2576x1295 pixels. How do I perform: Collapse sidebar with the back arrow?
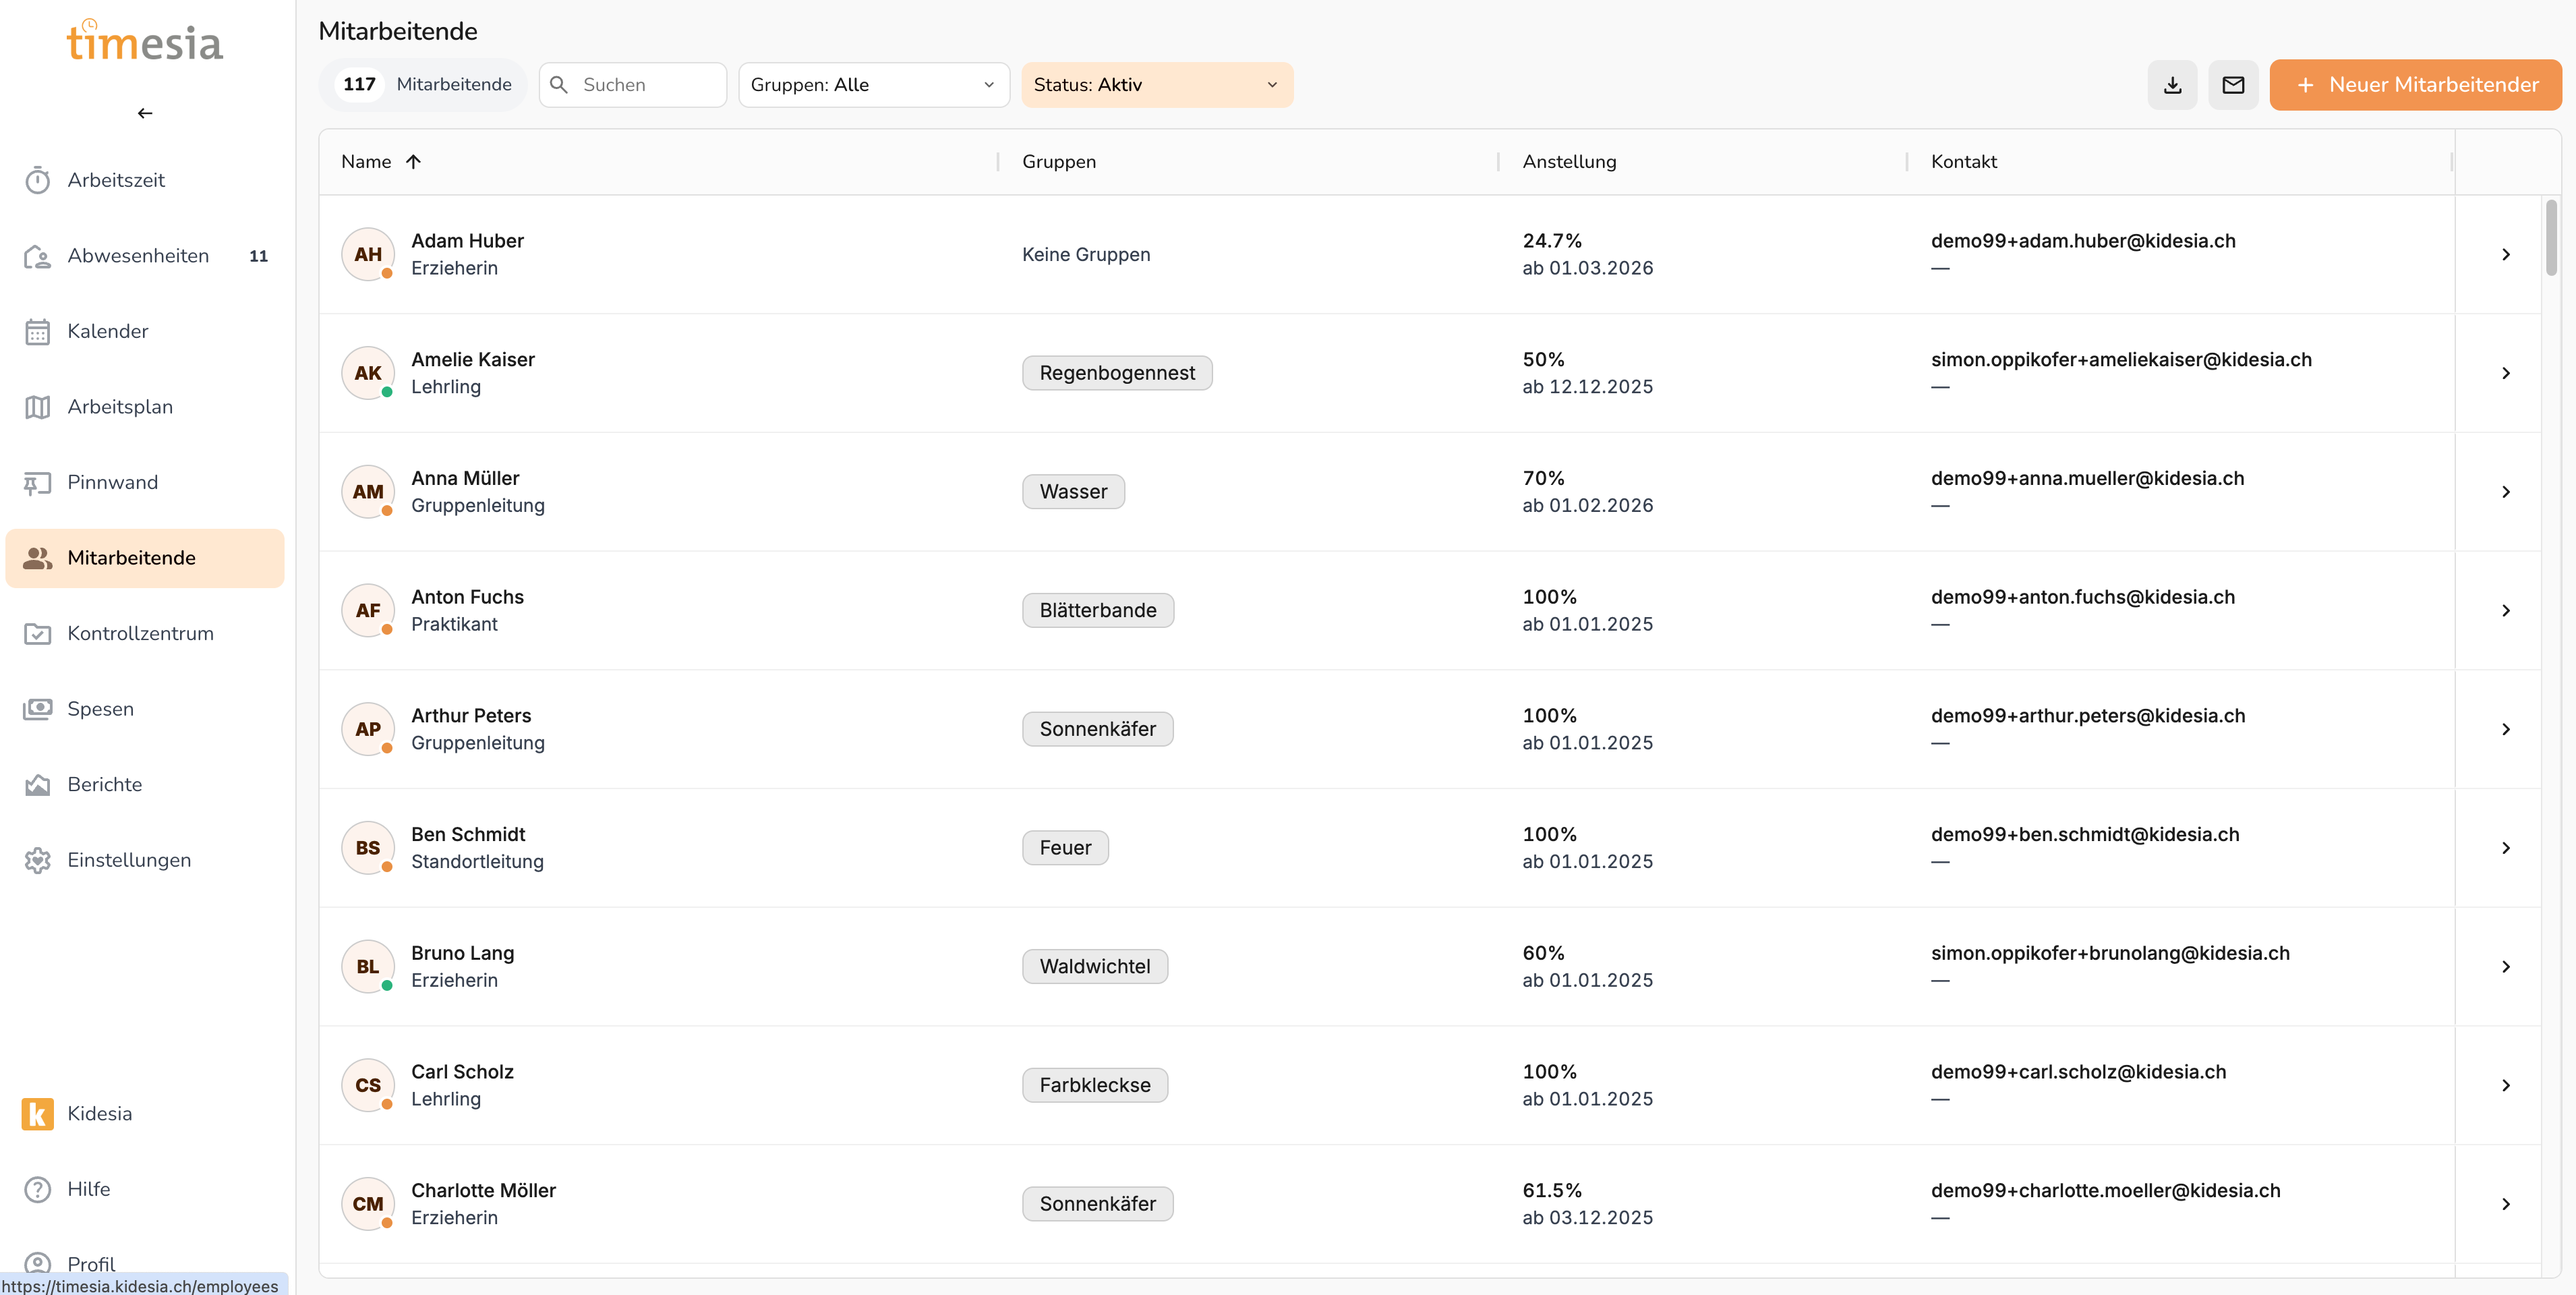[145, 113]
